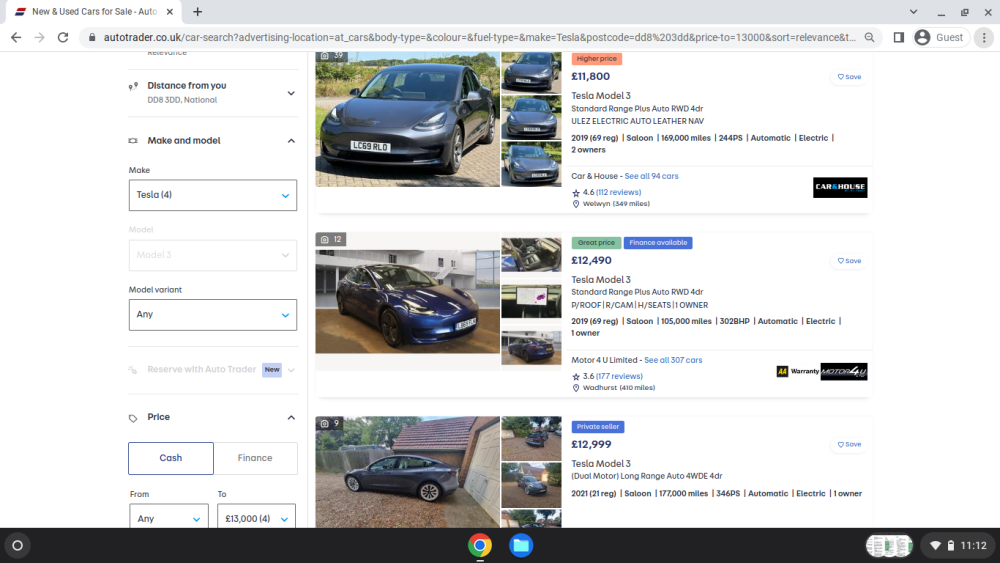Collapse the Make and model section

[x=212, y=140]
